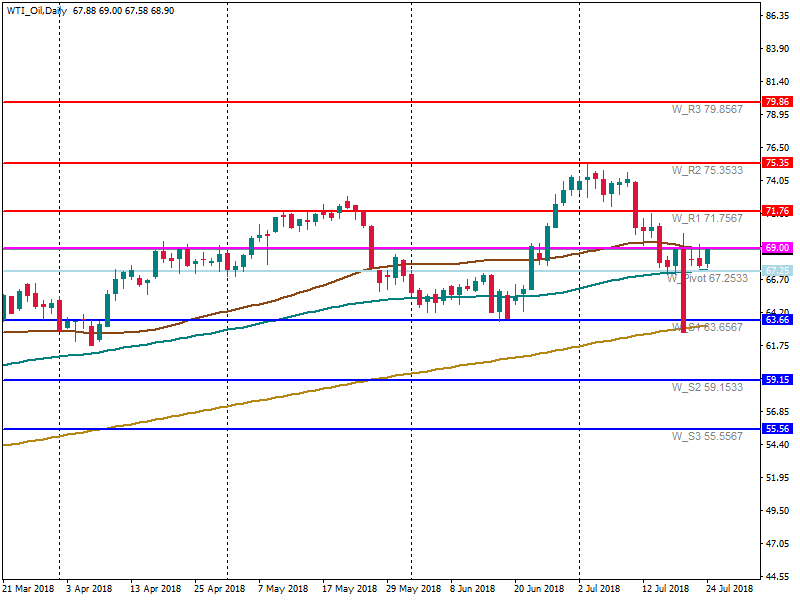Click the 21 Mar 2018 date label
This screenshot has height=600, width=800.
28,589
